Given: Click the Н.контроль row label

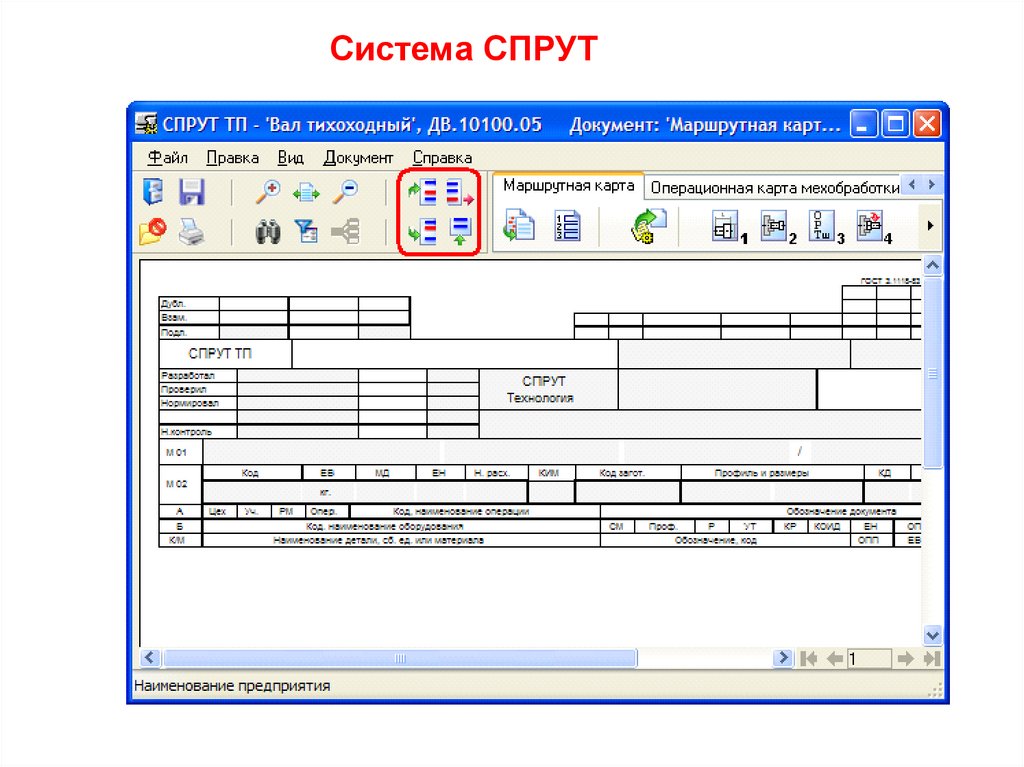Looking at the screenshot, I should (x=198, y=432).
